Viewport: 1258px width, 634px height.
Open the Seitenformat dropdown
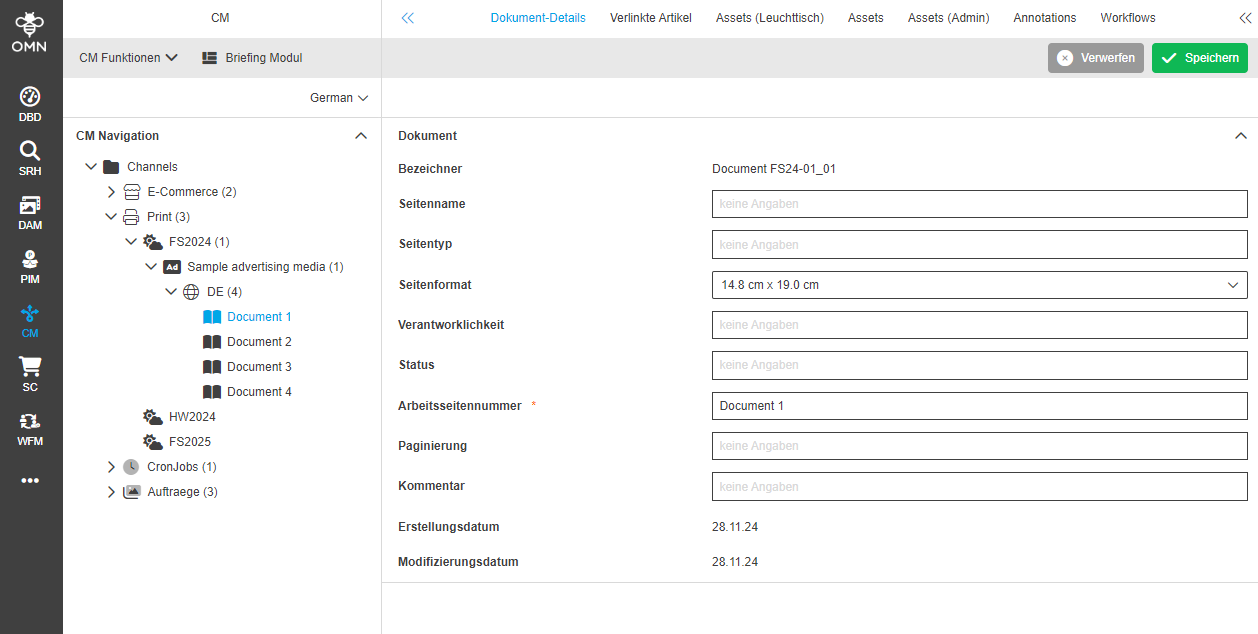point(979,285)
